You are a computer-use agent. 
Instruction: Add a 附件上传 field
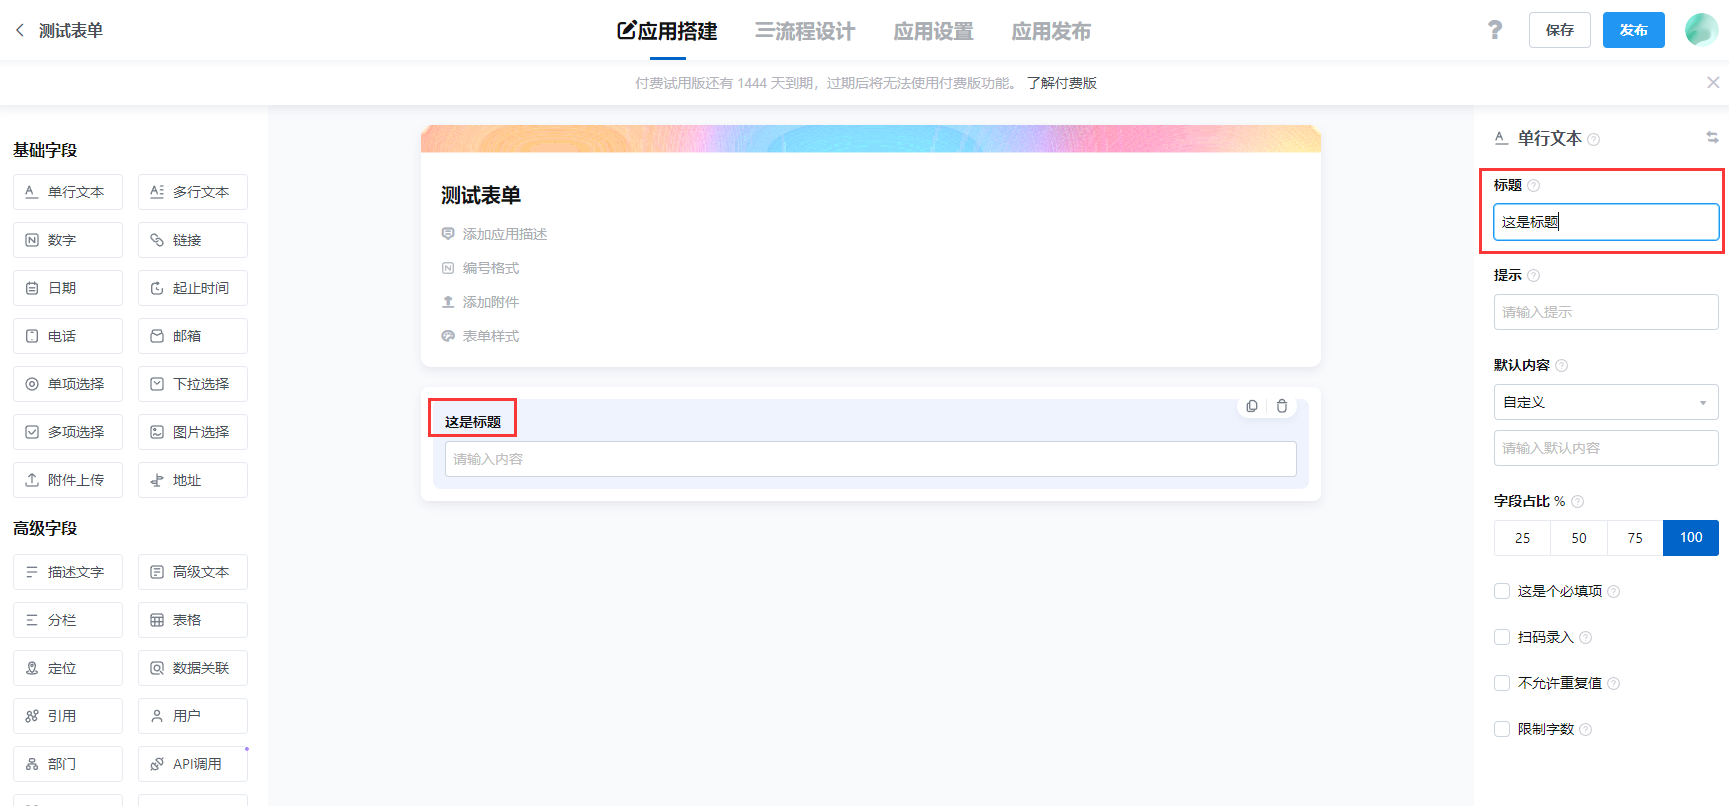click(x=68, y=480)
